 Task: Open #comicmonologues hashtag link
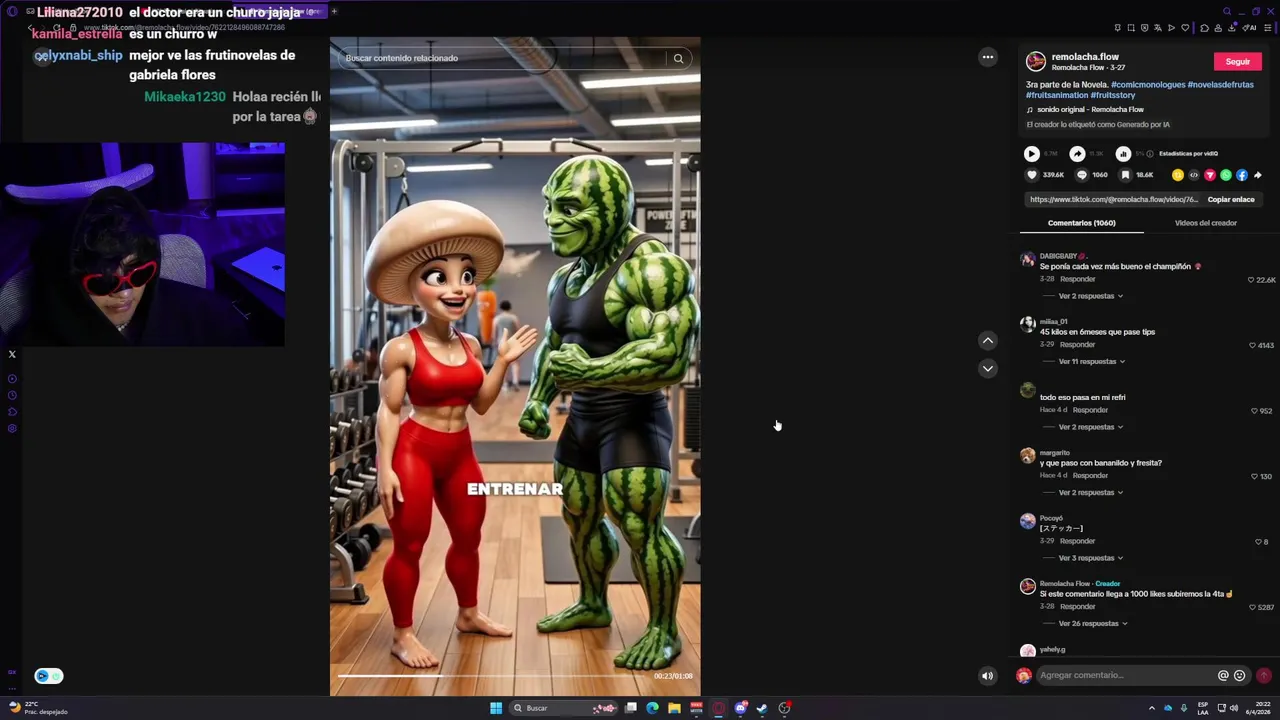(1148, 85)
